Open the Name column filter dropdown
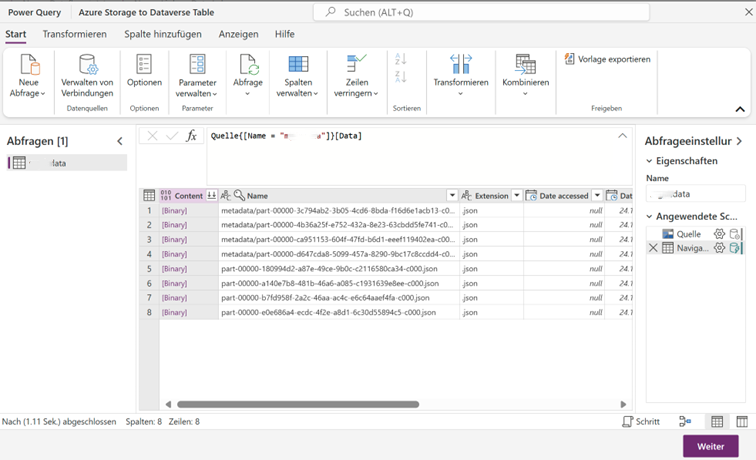Screen dimensions: 756x460 (x=452, y=196)
